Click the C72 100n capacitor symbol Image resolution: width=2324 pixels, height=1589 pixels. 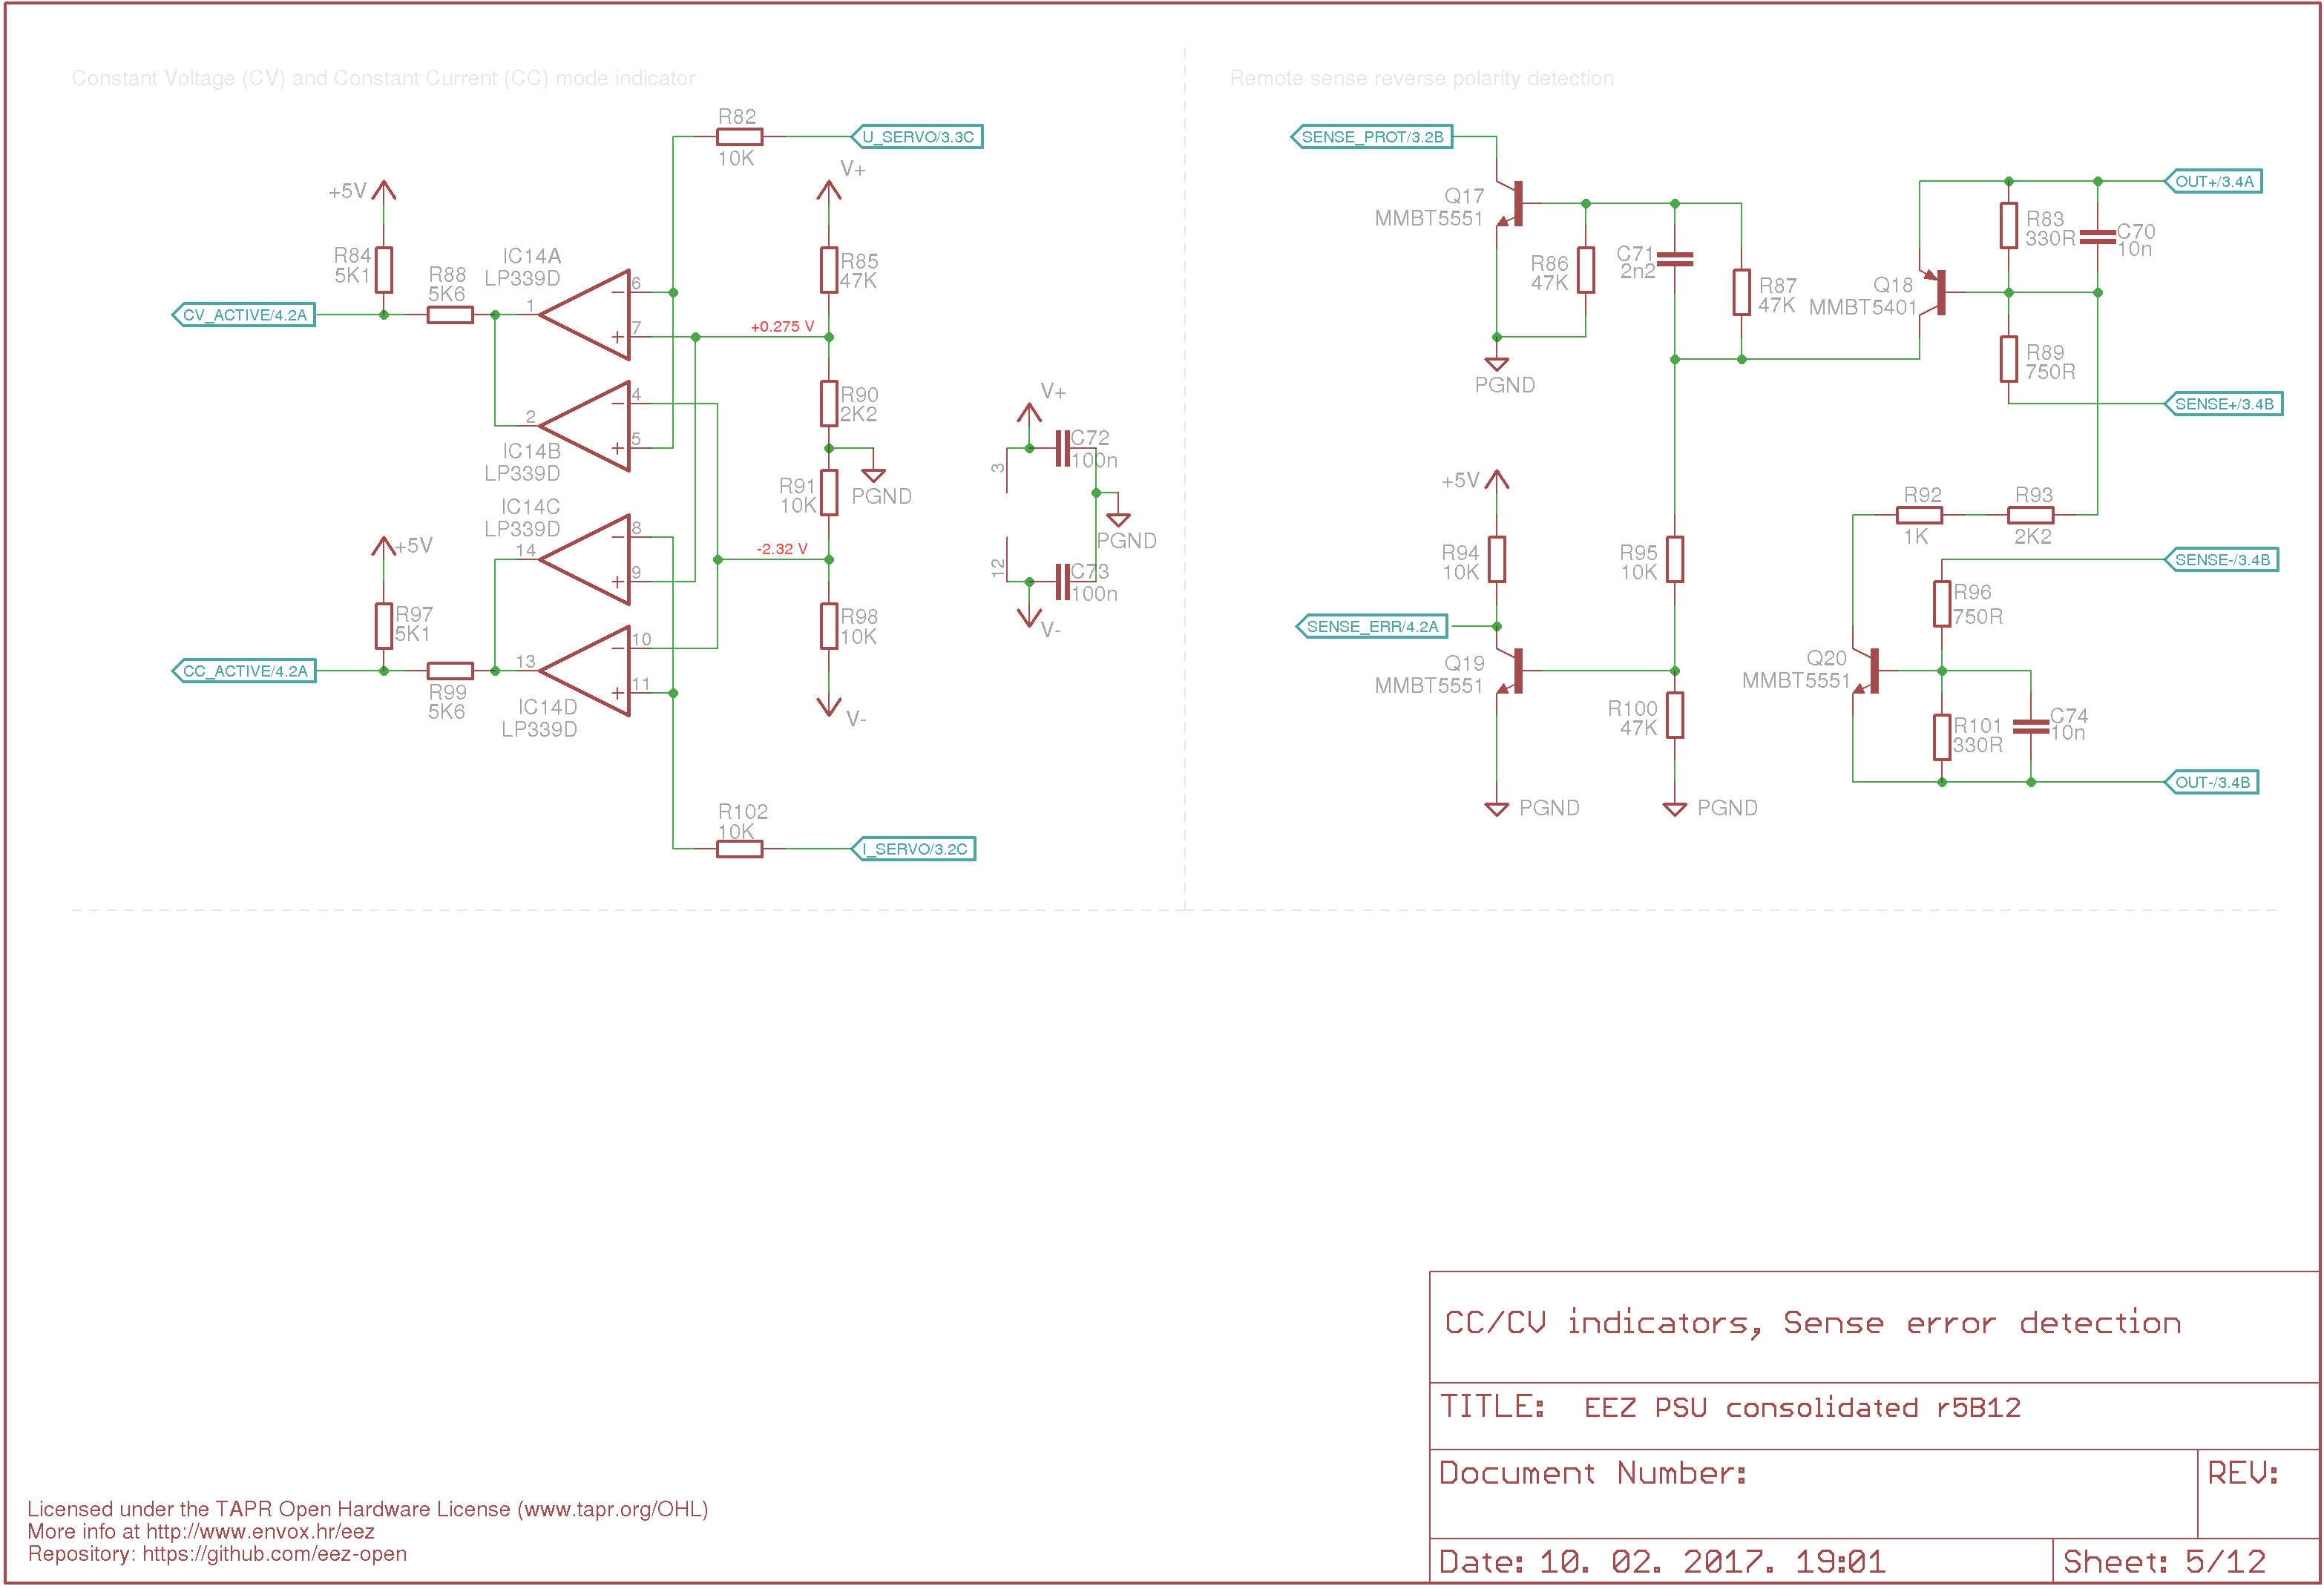pyautogui.click(x=1063, y=449)
